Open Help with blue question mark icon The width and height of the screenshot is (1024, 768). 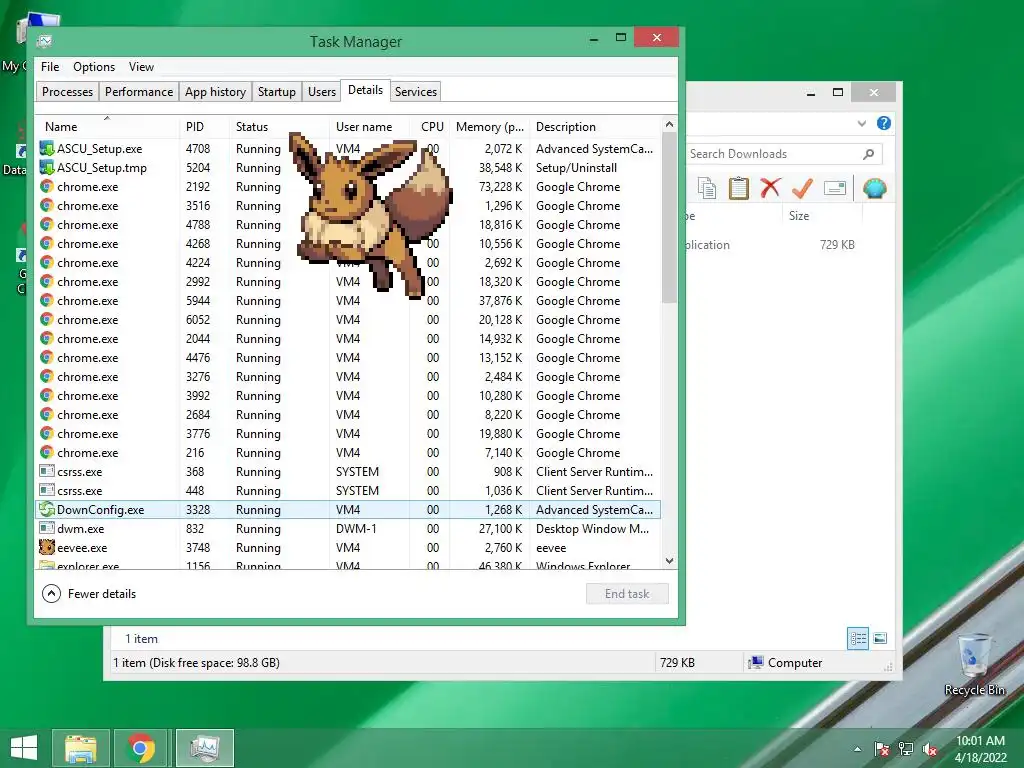point(884,123)
